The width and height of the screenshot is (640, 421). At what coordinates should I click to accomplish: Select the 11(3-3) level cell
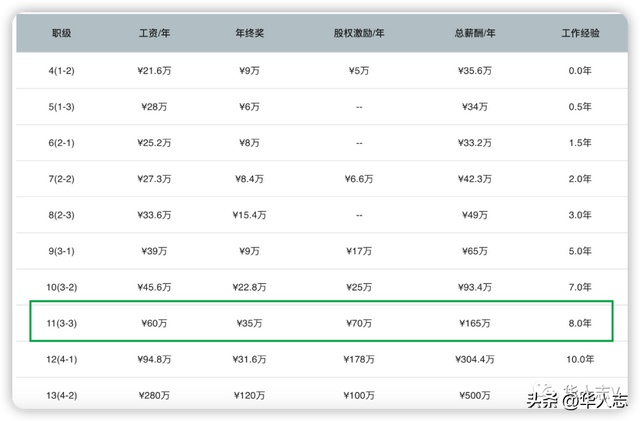click(x=61, y=323)
